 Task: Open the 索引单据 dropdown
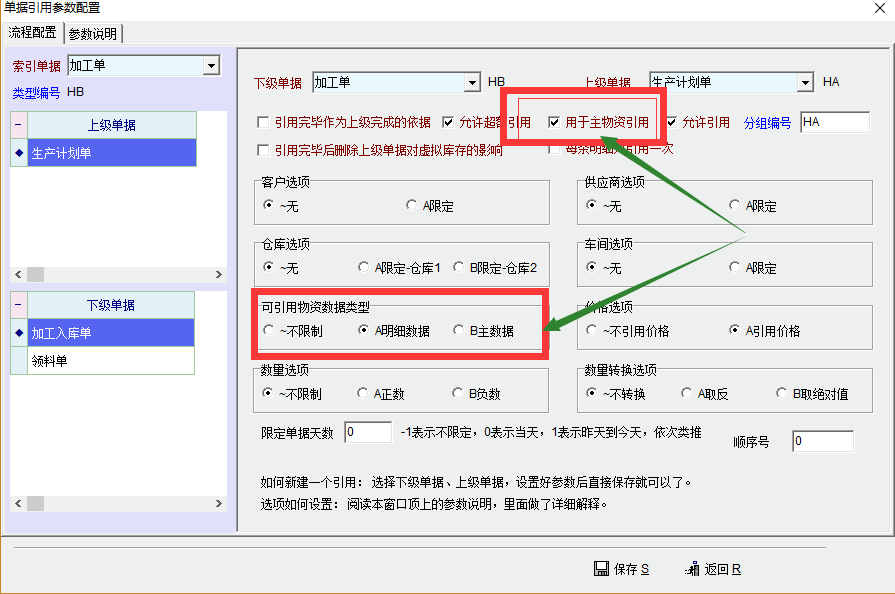click(x=211, y=66)
